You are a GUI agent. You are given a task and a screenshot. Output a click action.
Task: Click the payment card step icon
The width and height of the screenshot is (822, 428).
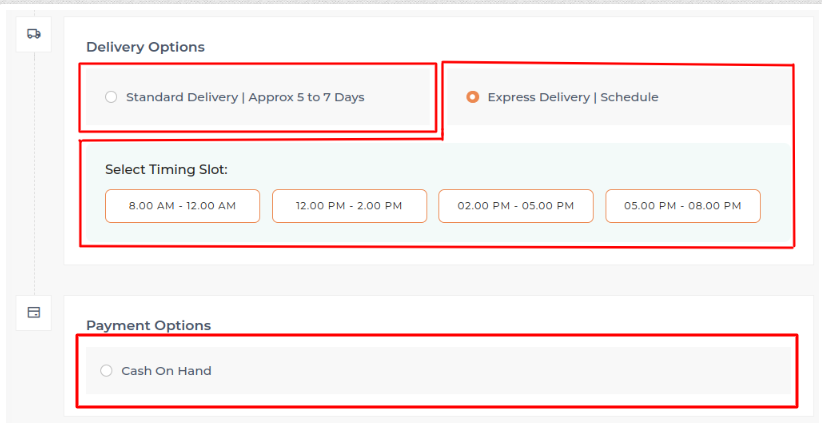coord(34,312)
